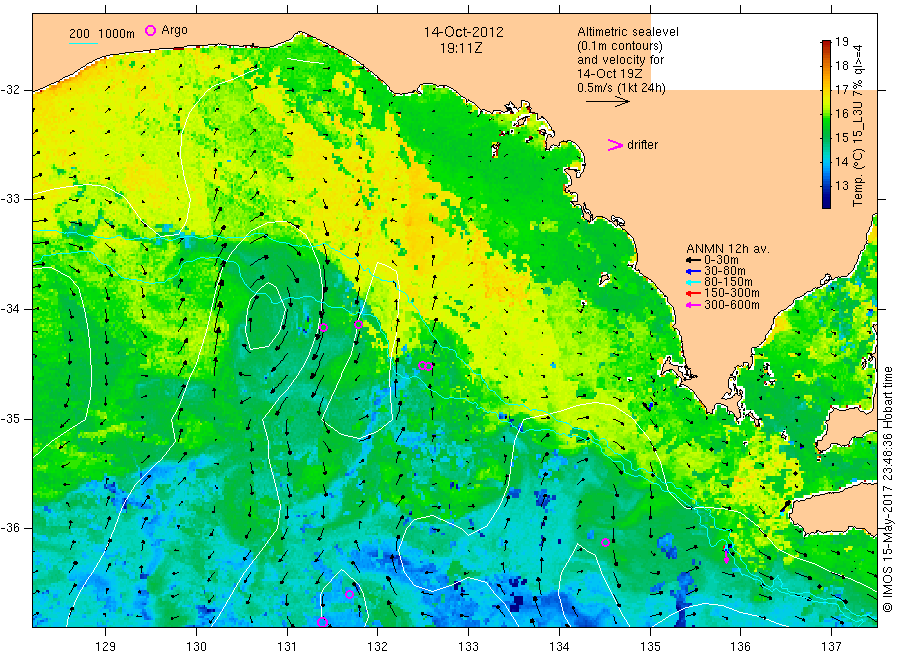Click the Argo float marker near 131.7°E, 36.6°S

350,594
